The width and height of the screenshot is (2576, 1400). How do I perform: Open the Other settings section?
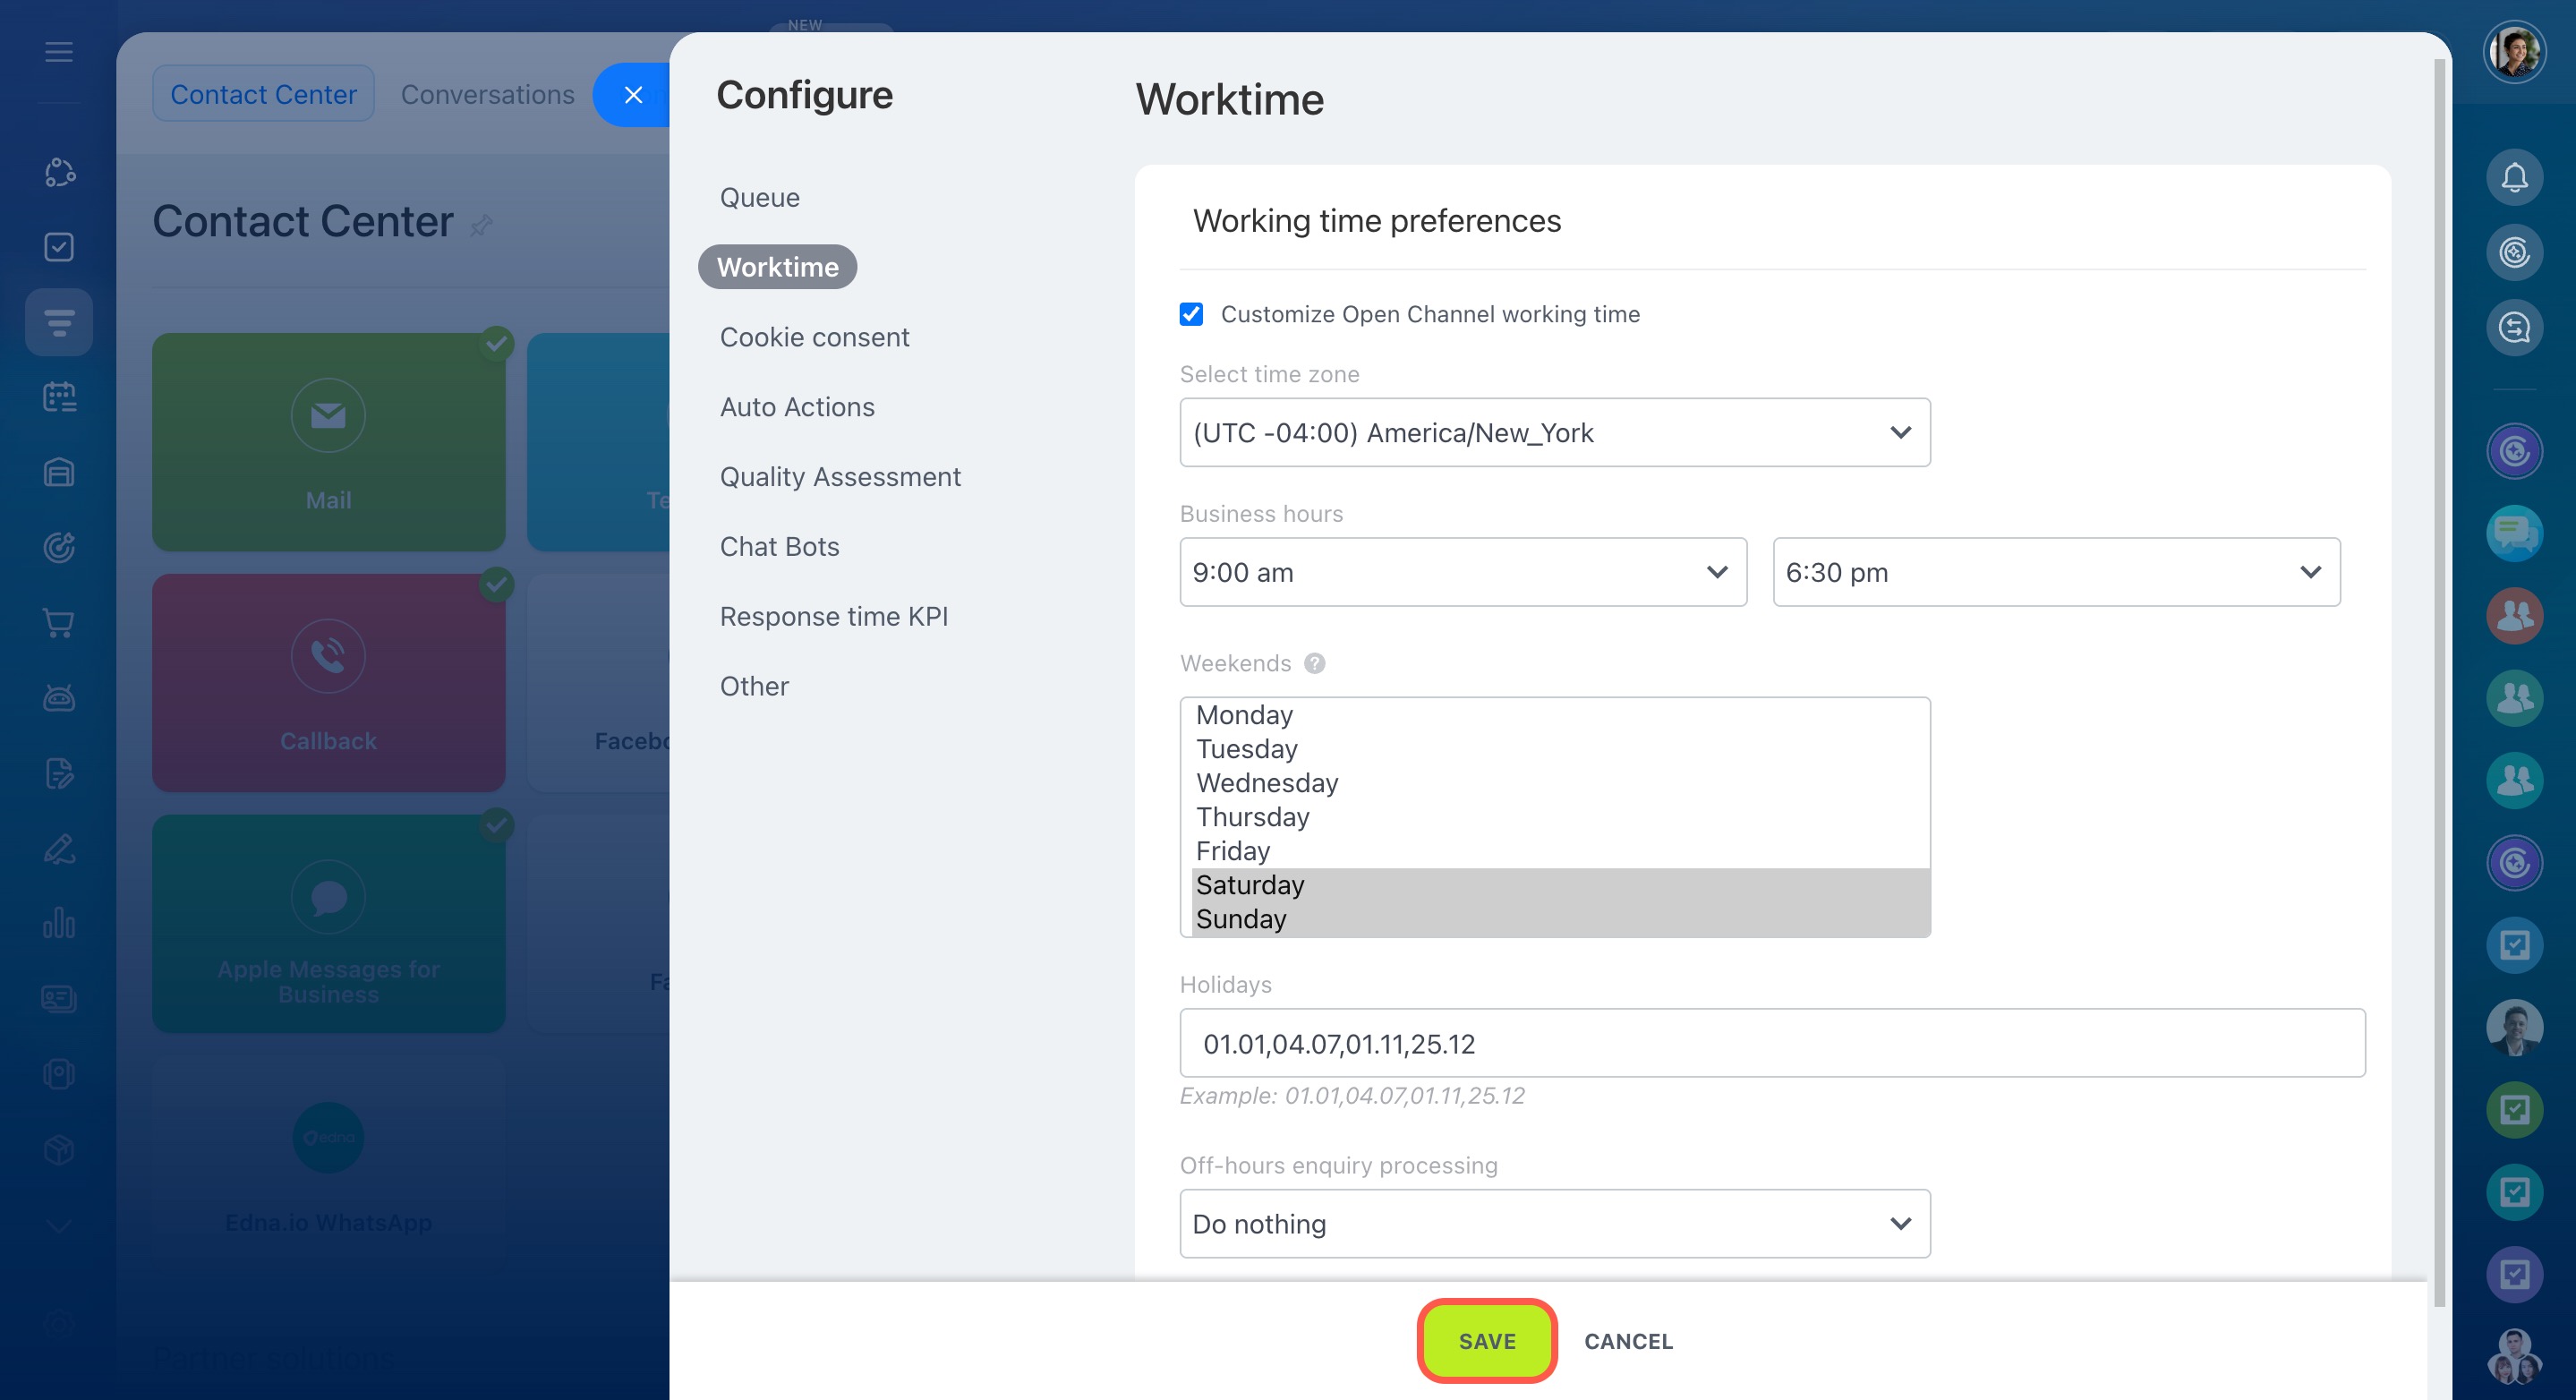(x=754, y=687)
